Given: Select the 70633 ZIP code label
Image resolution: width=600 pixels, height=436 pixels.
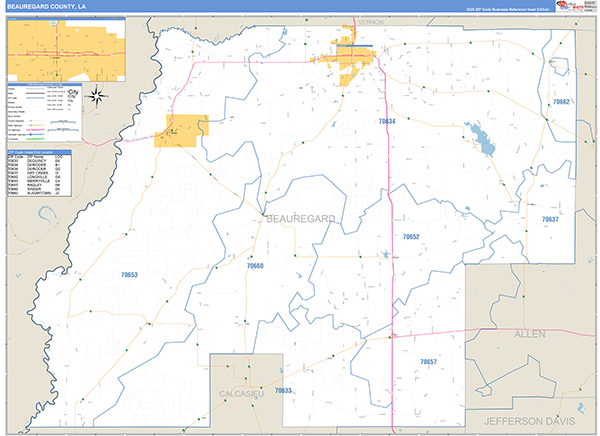Looking at the screenshot, I should tap(283, 390).
